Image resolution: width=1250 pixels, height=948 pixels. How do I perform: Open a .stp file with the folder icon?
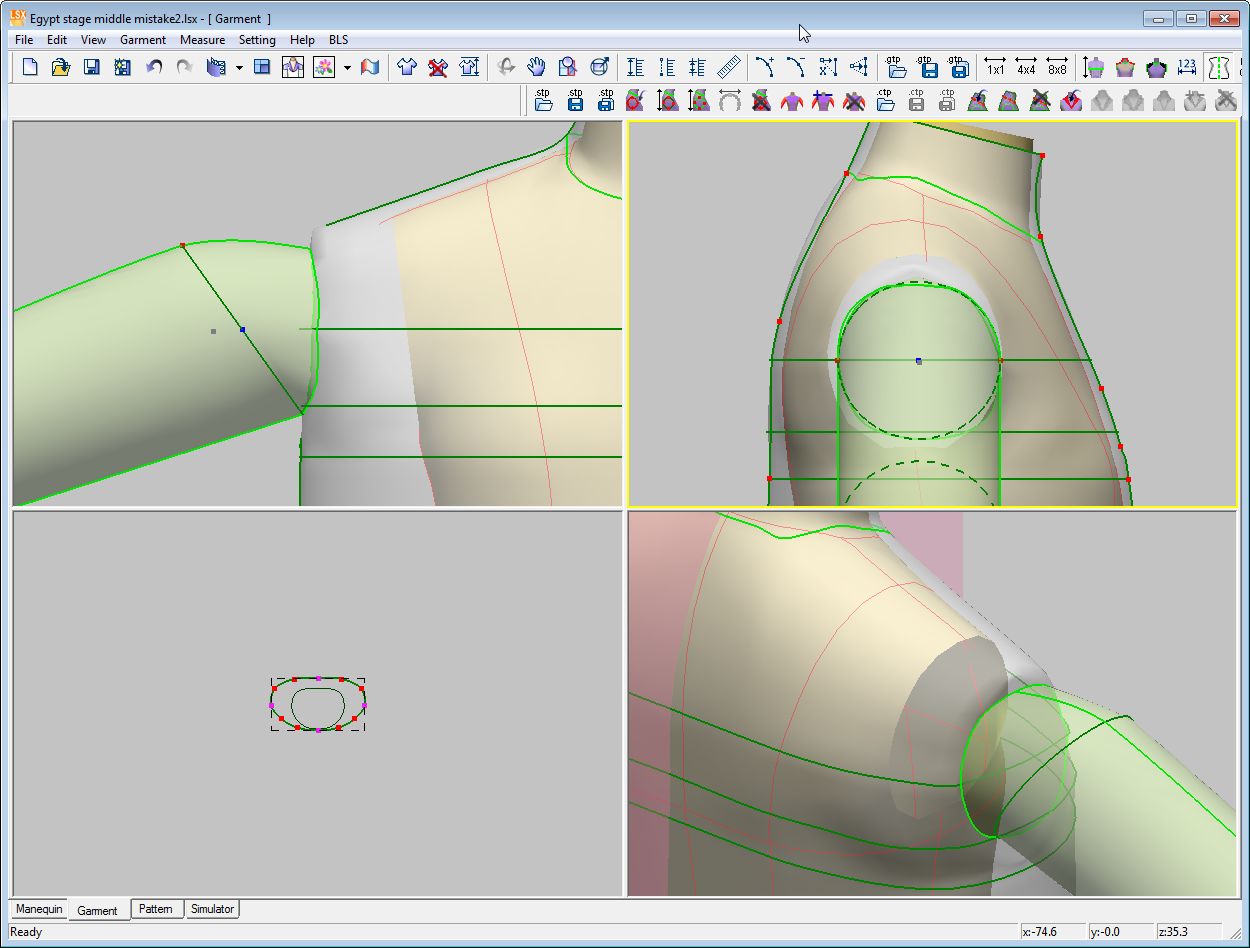pos(543,100)
